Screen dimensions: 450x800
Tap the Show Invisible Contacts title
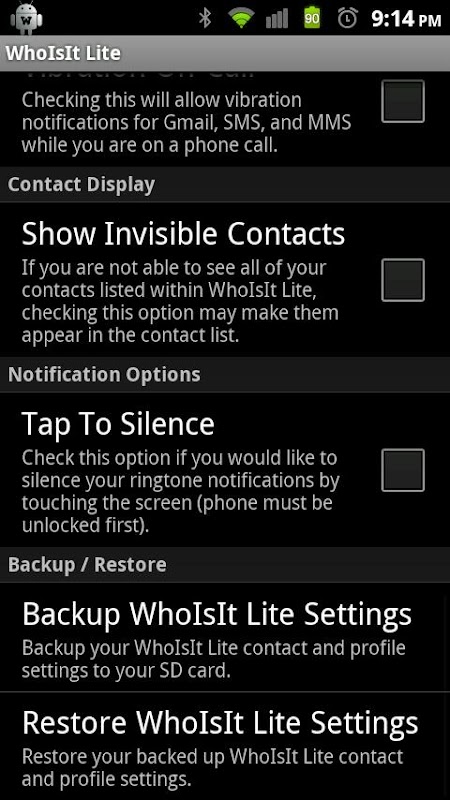point(184,234)
